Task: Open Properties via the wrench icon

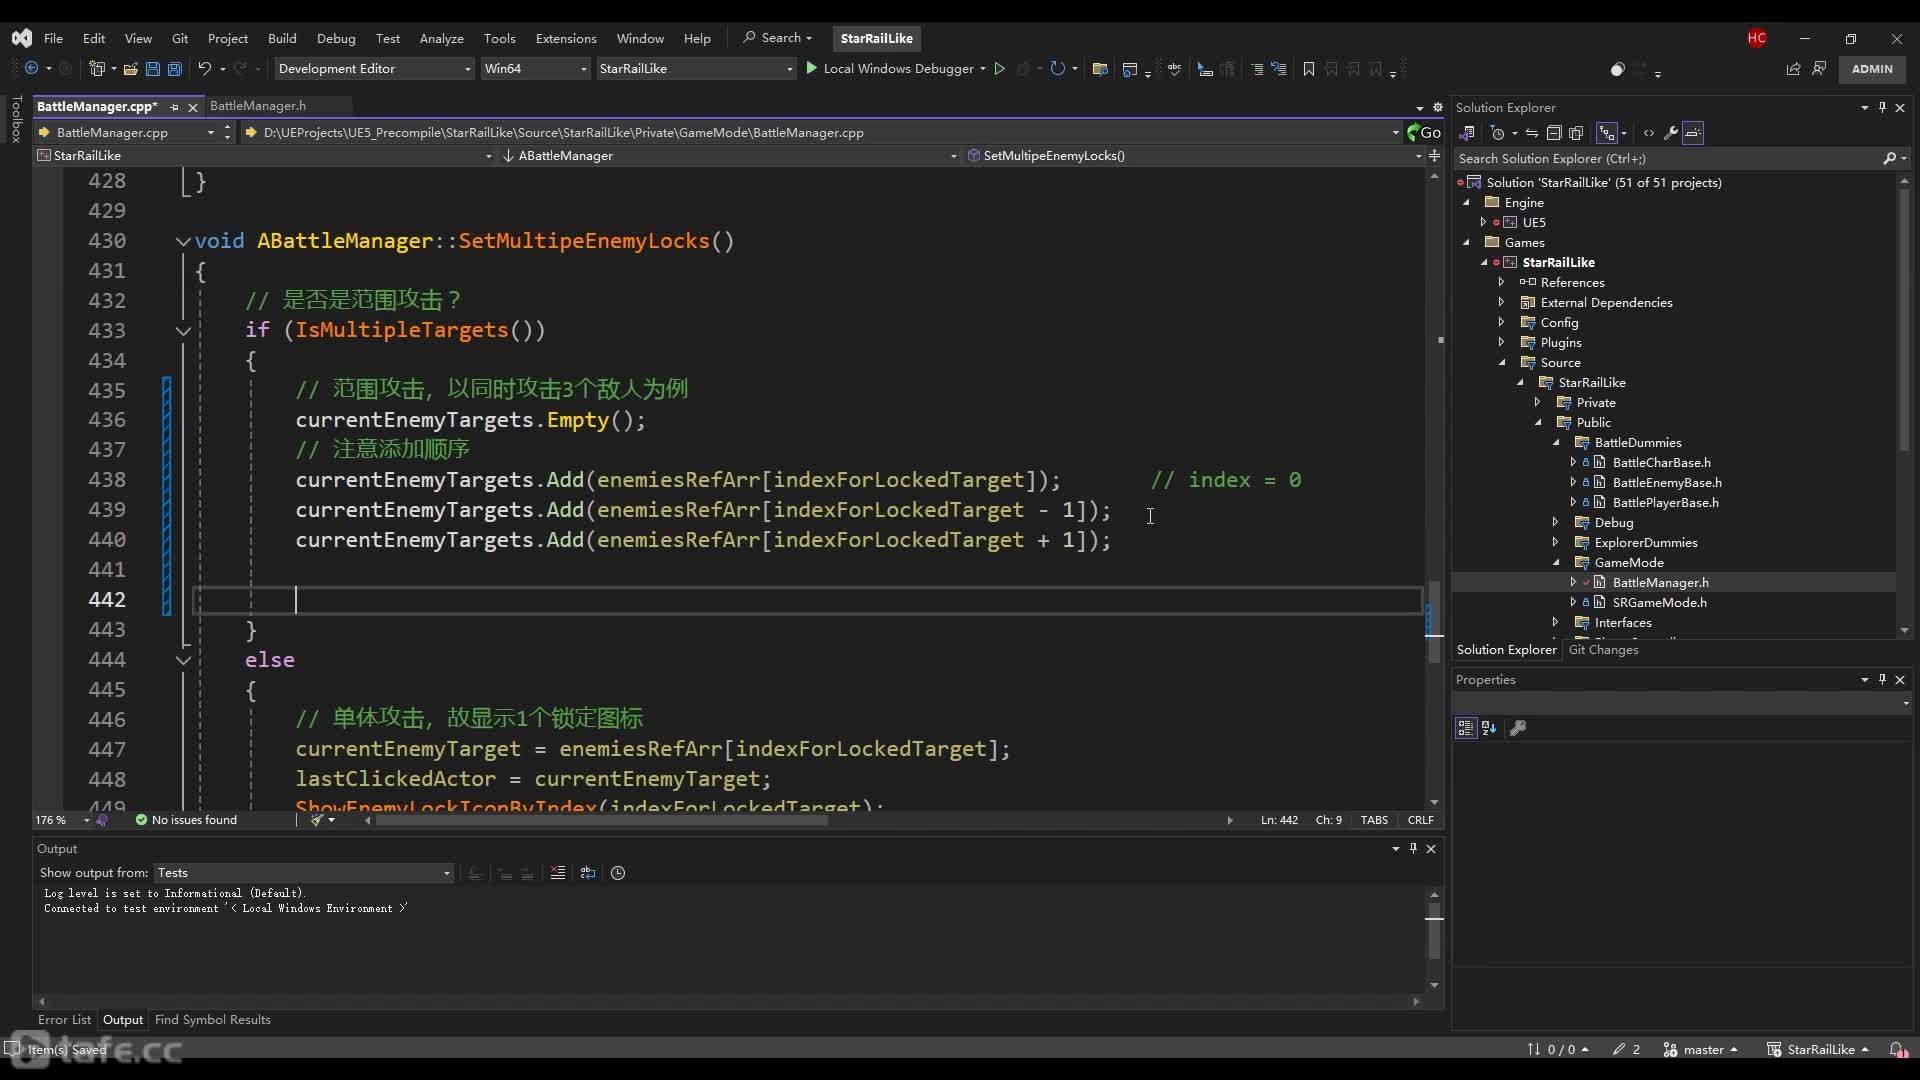Action: tap(1670, 133)
